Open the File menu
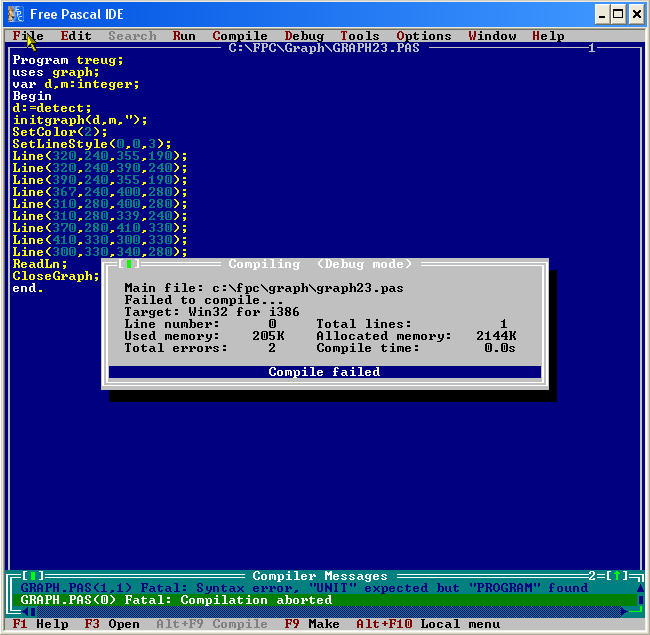 [28, 36]
